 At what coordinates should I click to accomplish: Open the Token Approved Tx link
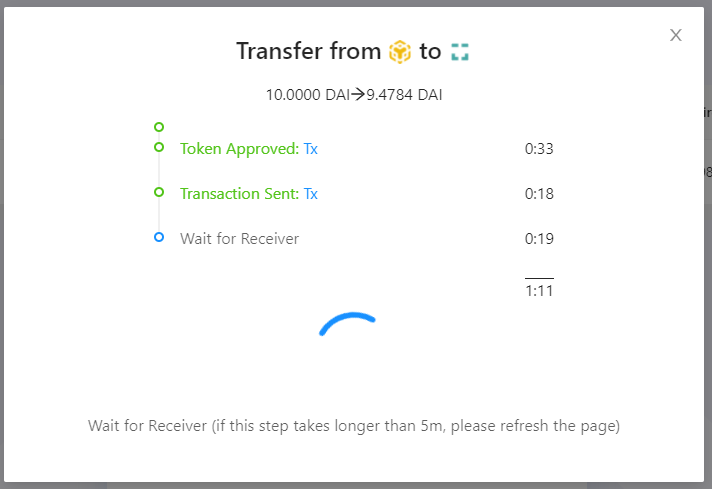[311, 148]
